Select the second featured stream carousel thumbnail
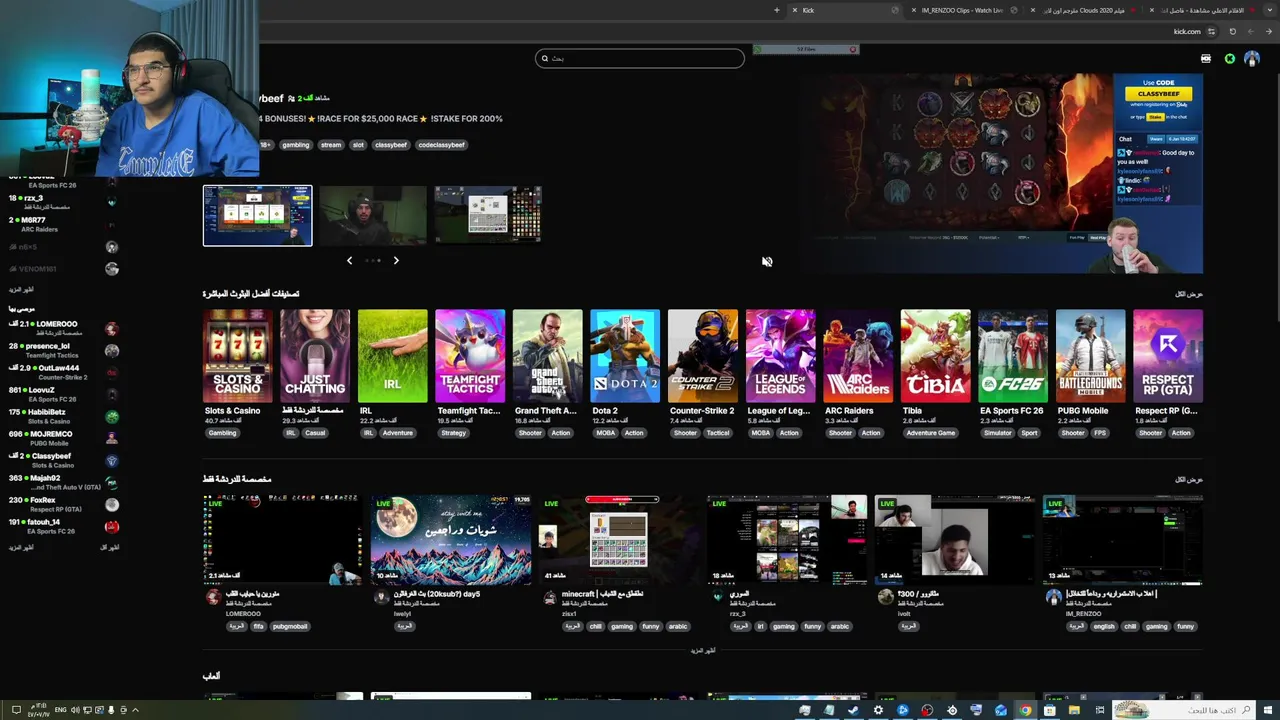The width and height of the screenshot is (1280, 720). tap(373, 215)
